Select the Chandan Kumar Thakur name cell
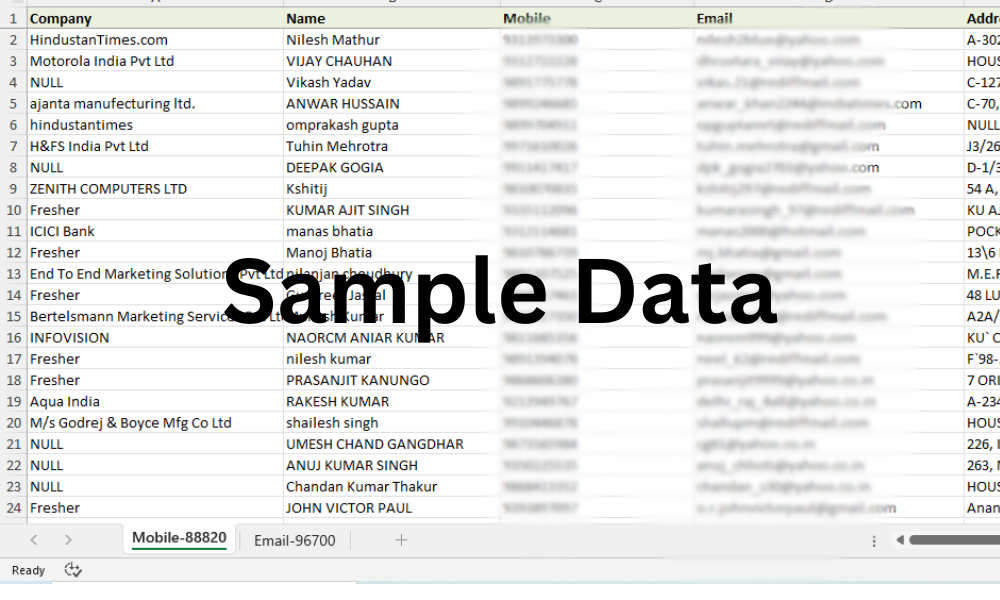Screen dimensions: 1000x600 pos(392,487)
